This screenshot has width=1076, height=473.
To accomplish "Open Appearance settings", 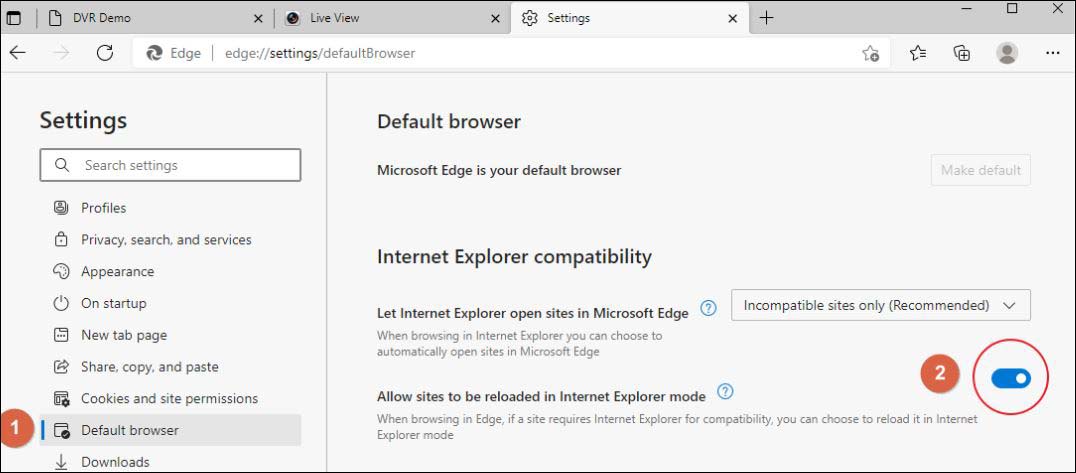I will (117, 272).
